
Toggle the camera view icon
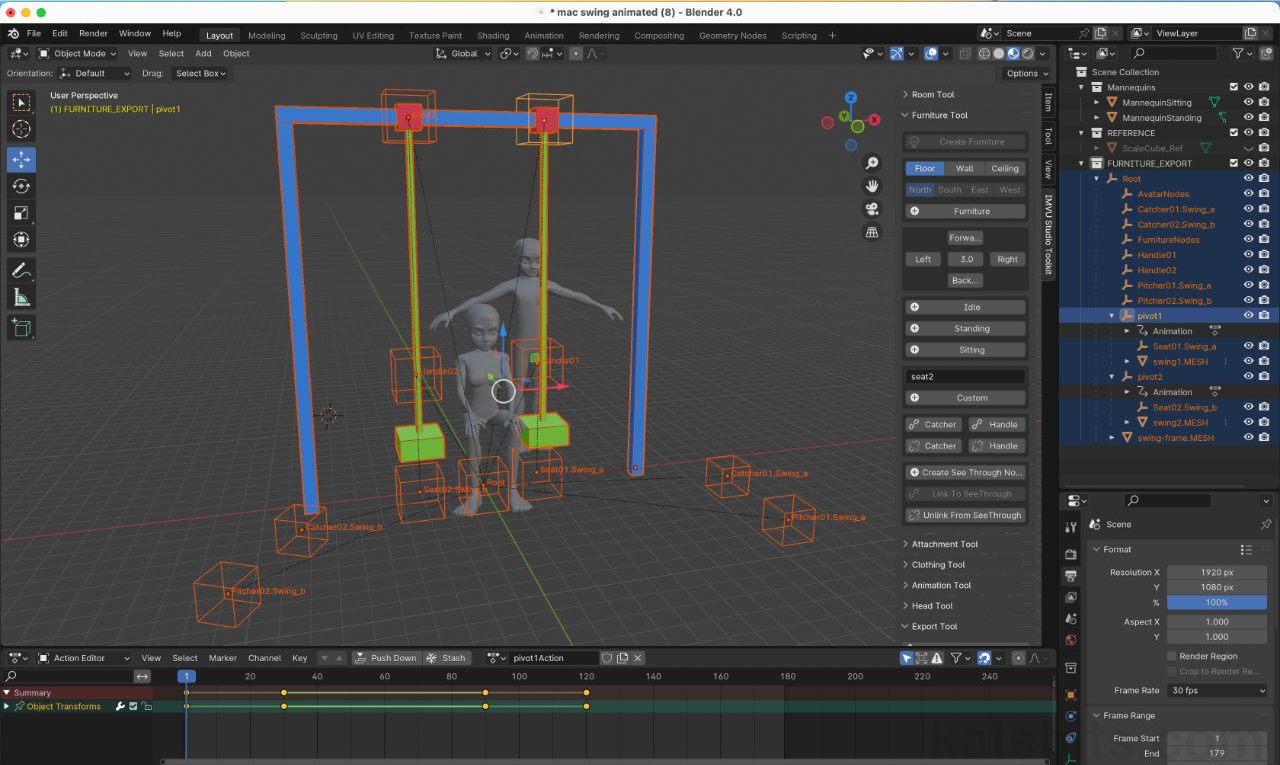tap(872, 209)
